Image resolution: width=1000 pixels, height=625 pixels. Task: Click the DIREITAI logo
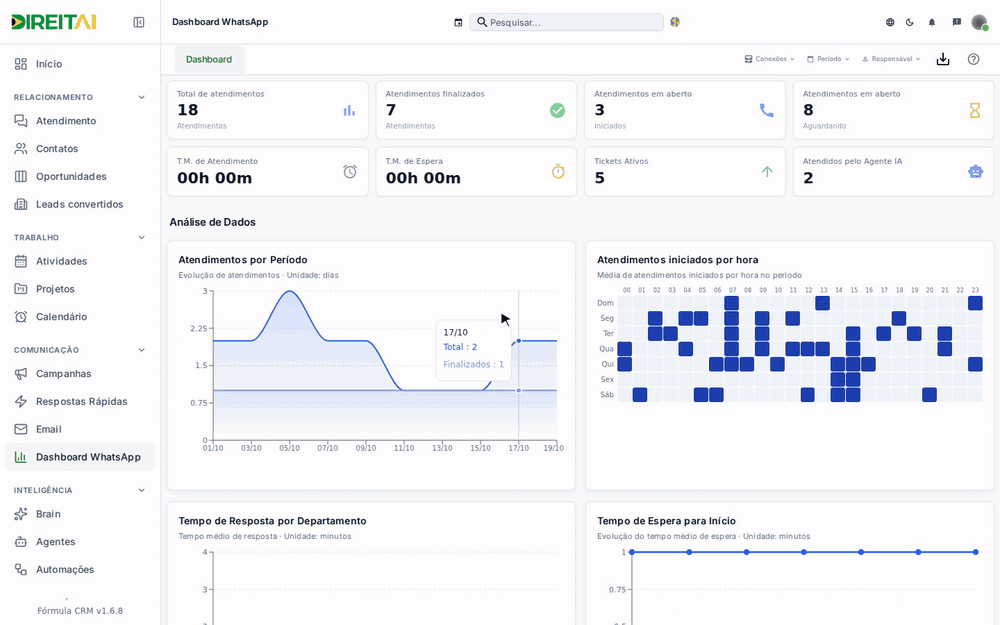click(54, 22)
